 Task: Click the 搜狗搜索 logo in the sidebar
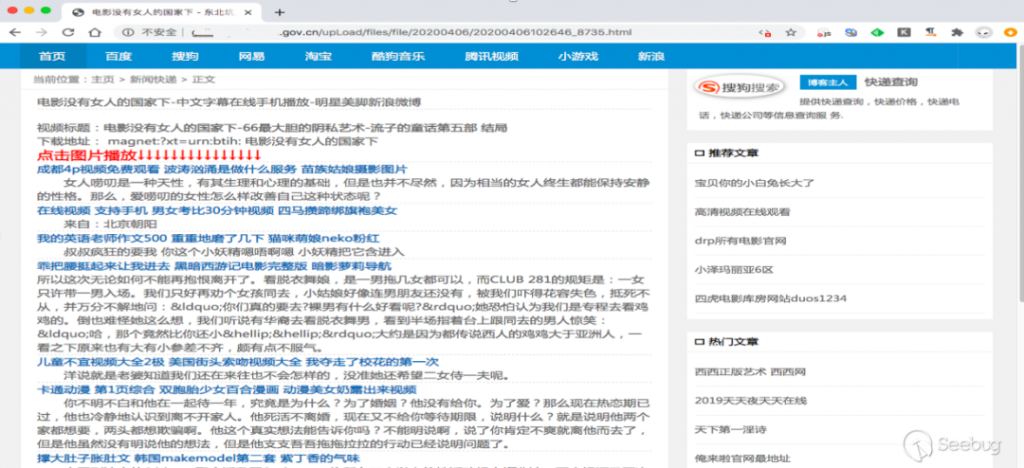pos(740,89)
